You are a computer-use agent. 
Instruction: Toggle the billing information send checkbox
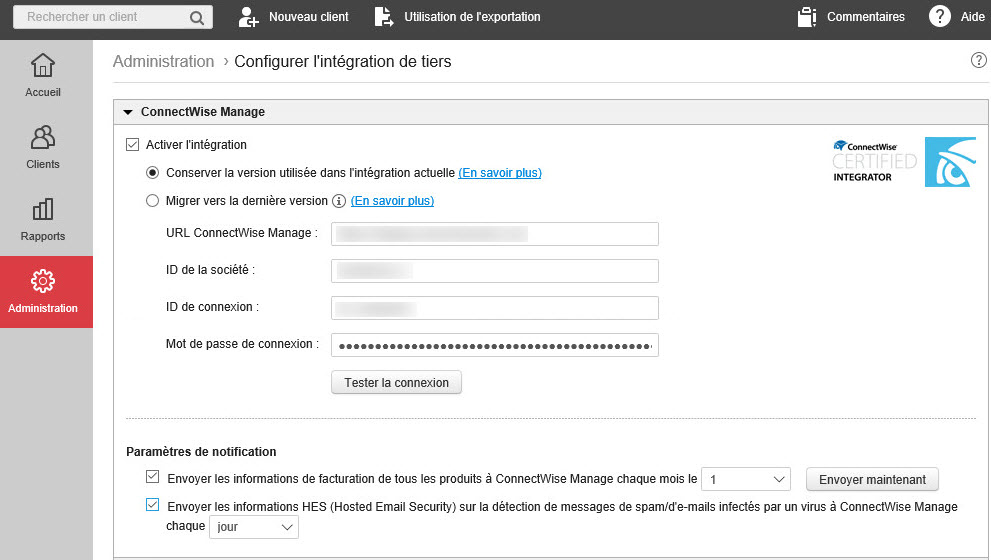(x=153, y=478)
